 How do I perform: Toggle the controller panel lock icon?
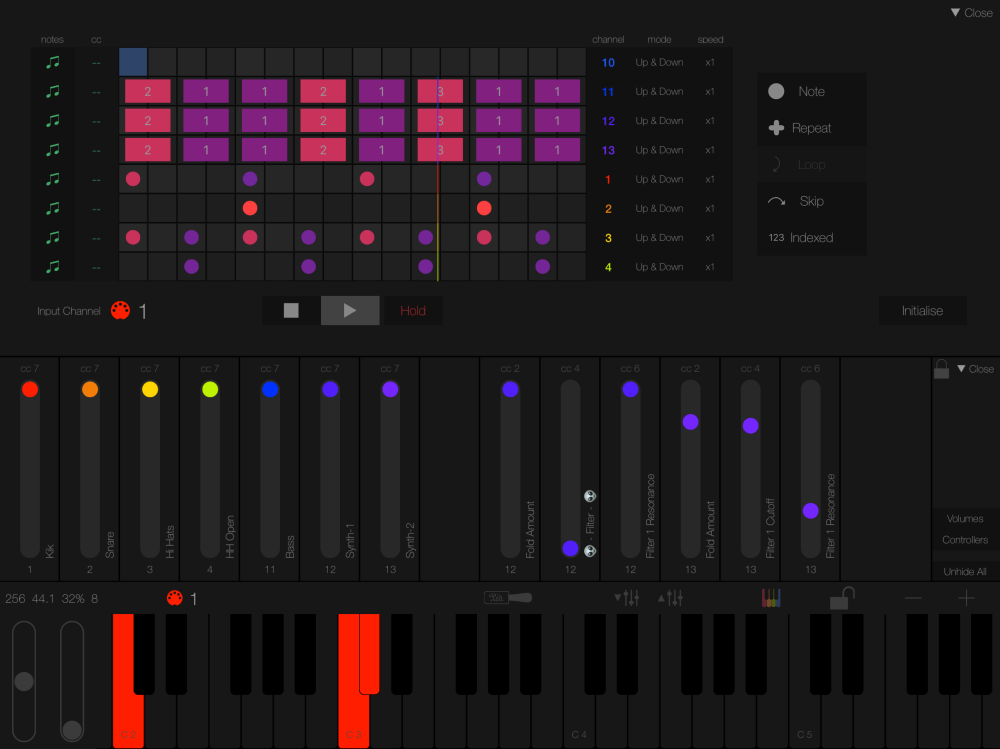(941, 369)
